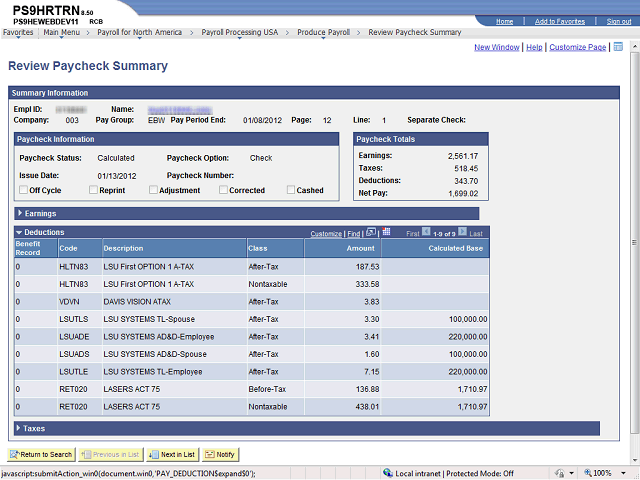Open the zoom level dropdown arrow
The width and height of the screenshot is (640, 480).
[x=623, y=473]
